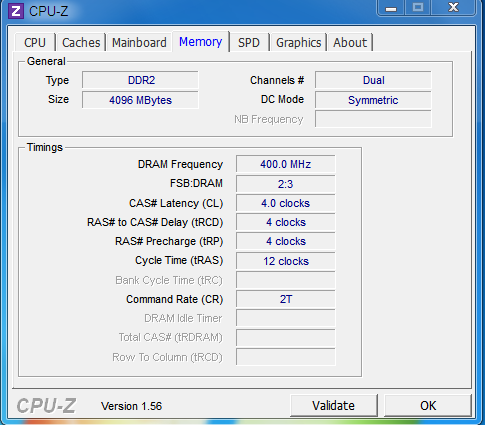
Task: Click the Command Rate (CR) label
Action: click(x=174, y=299)
